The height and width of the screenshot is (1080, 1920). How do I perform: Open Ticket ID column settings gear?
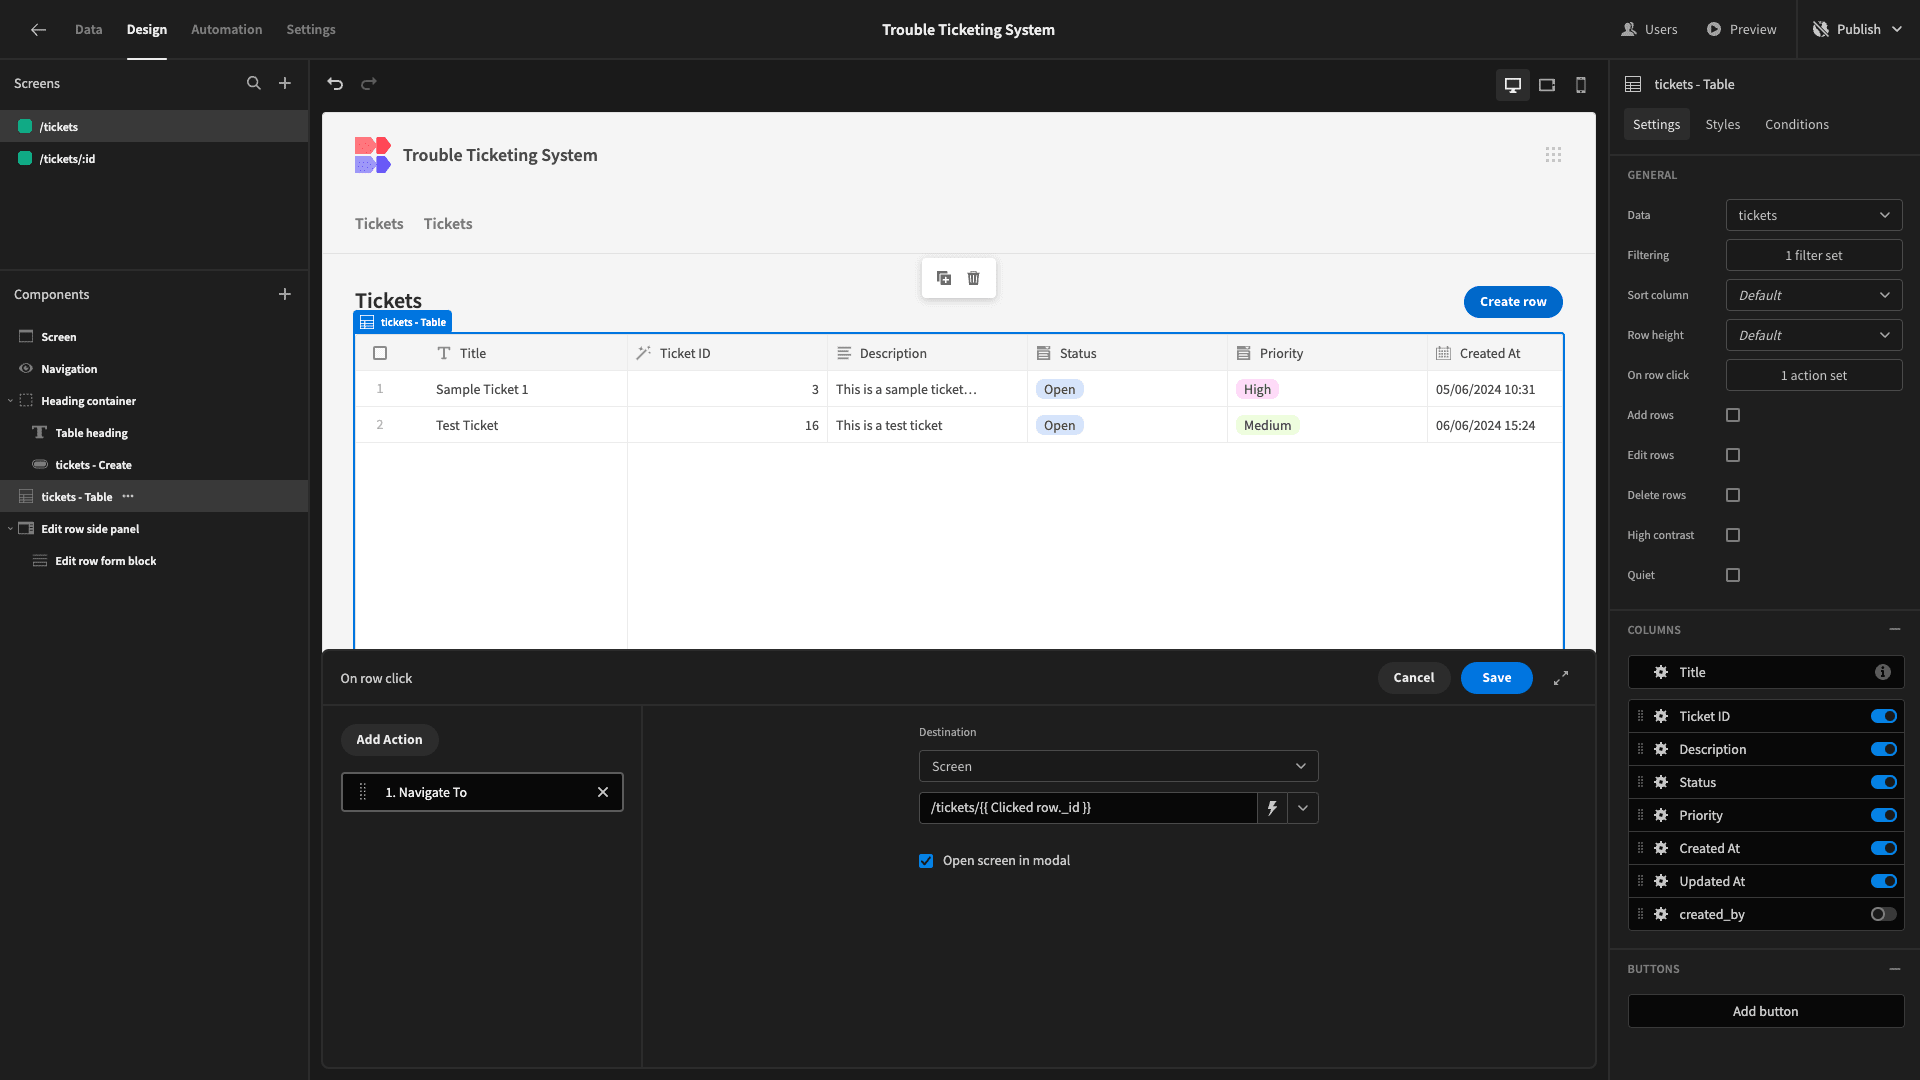[x=1661, y=716]
